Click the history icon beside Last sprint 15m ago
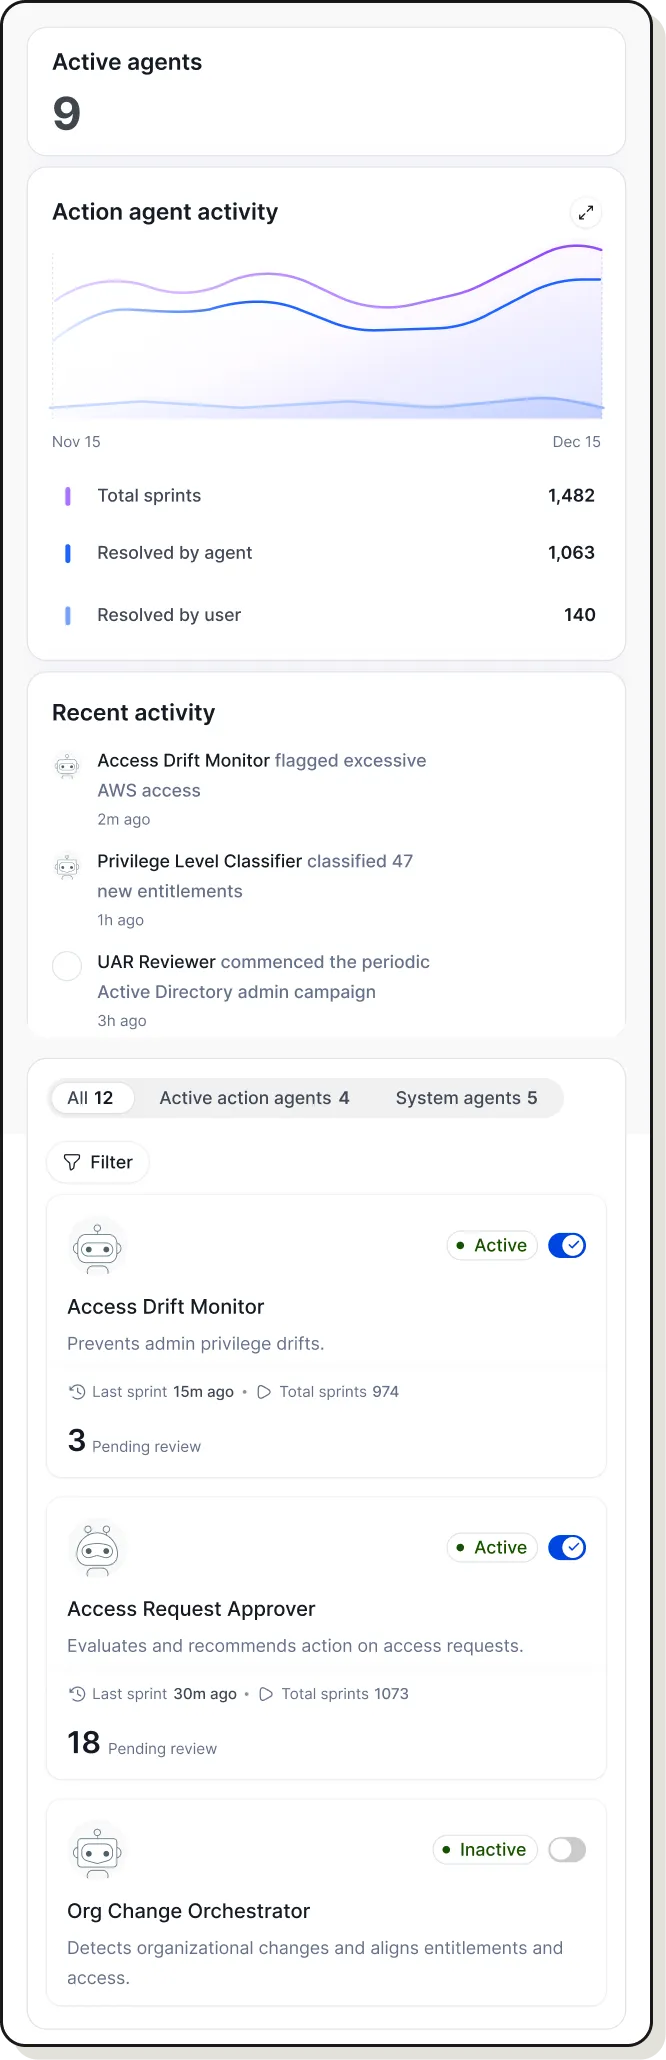Screen dimensions: 666x2060 (76, 1391)
